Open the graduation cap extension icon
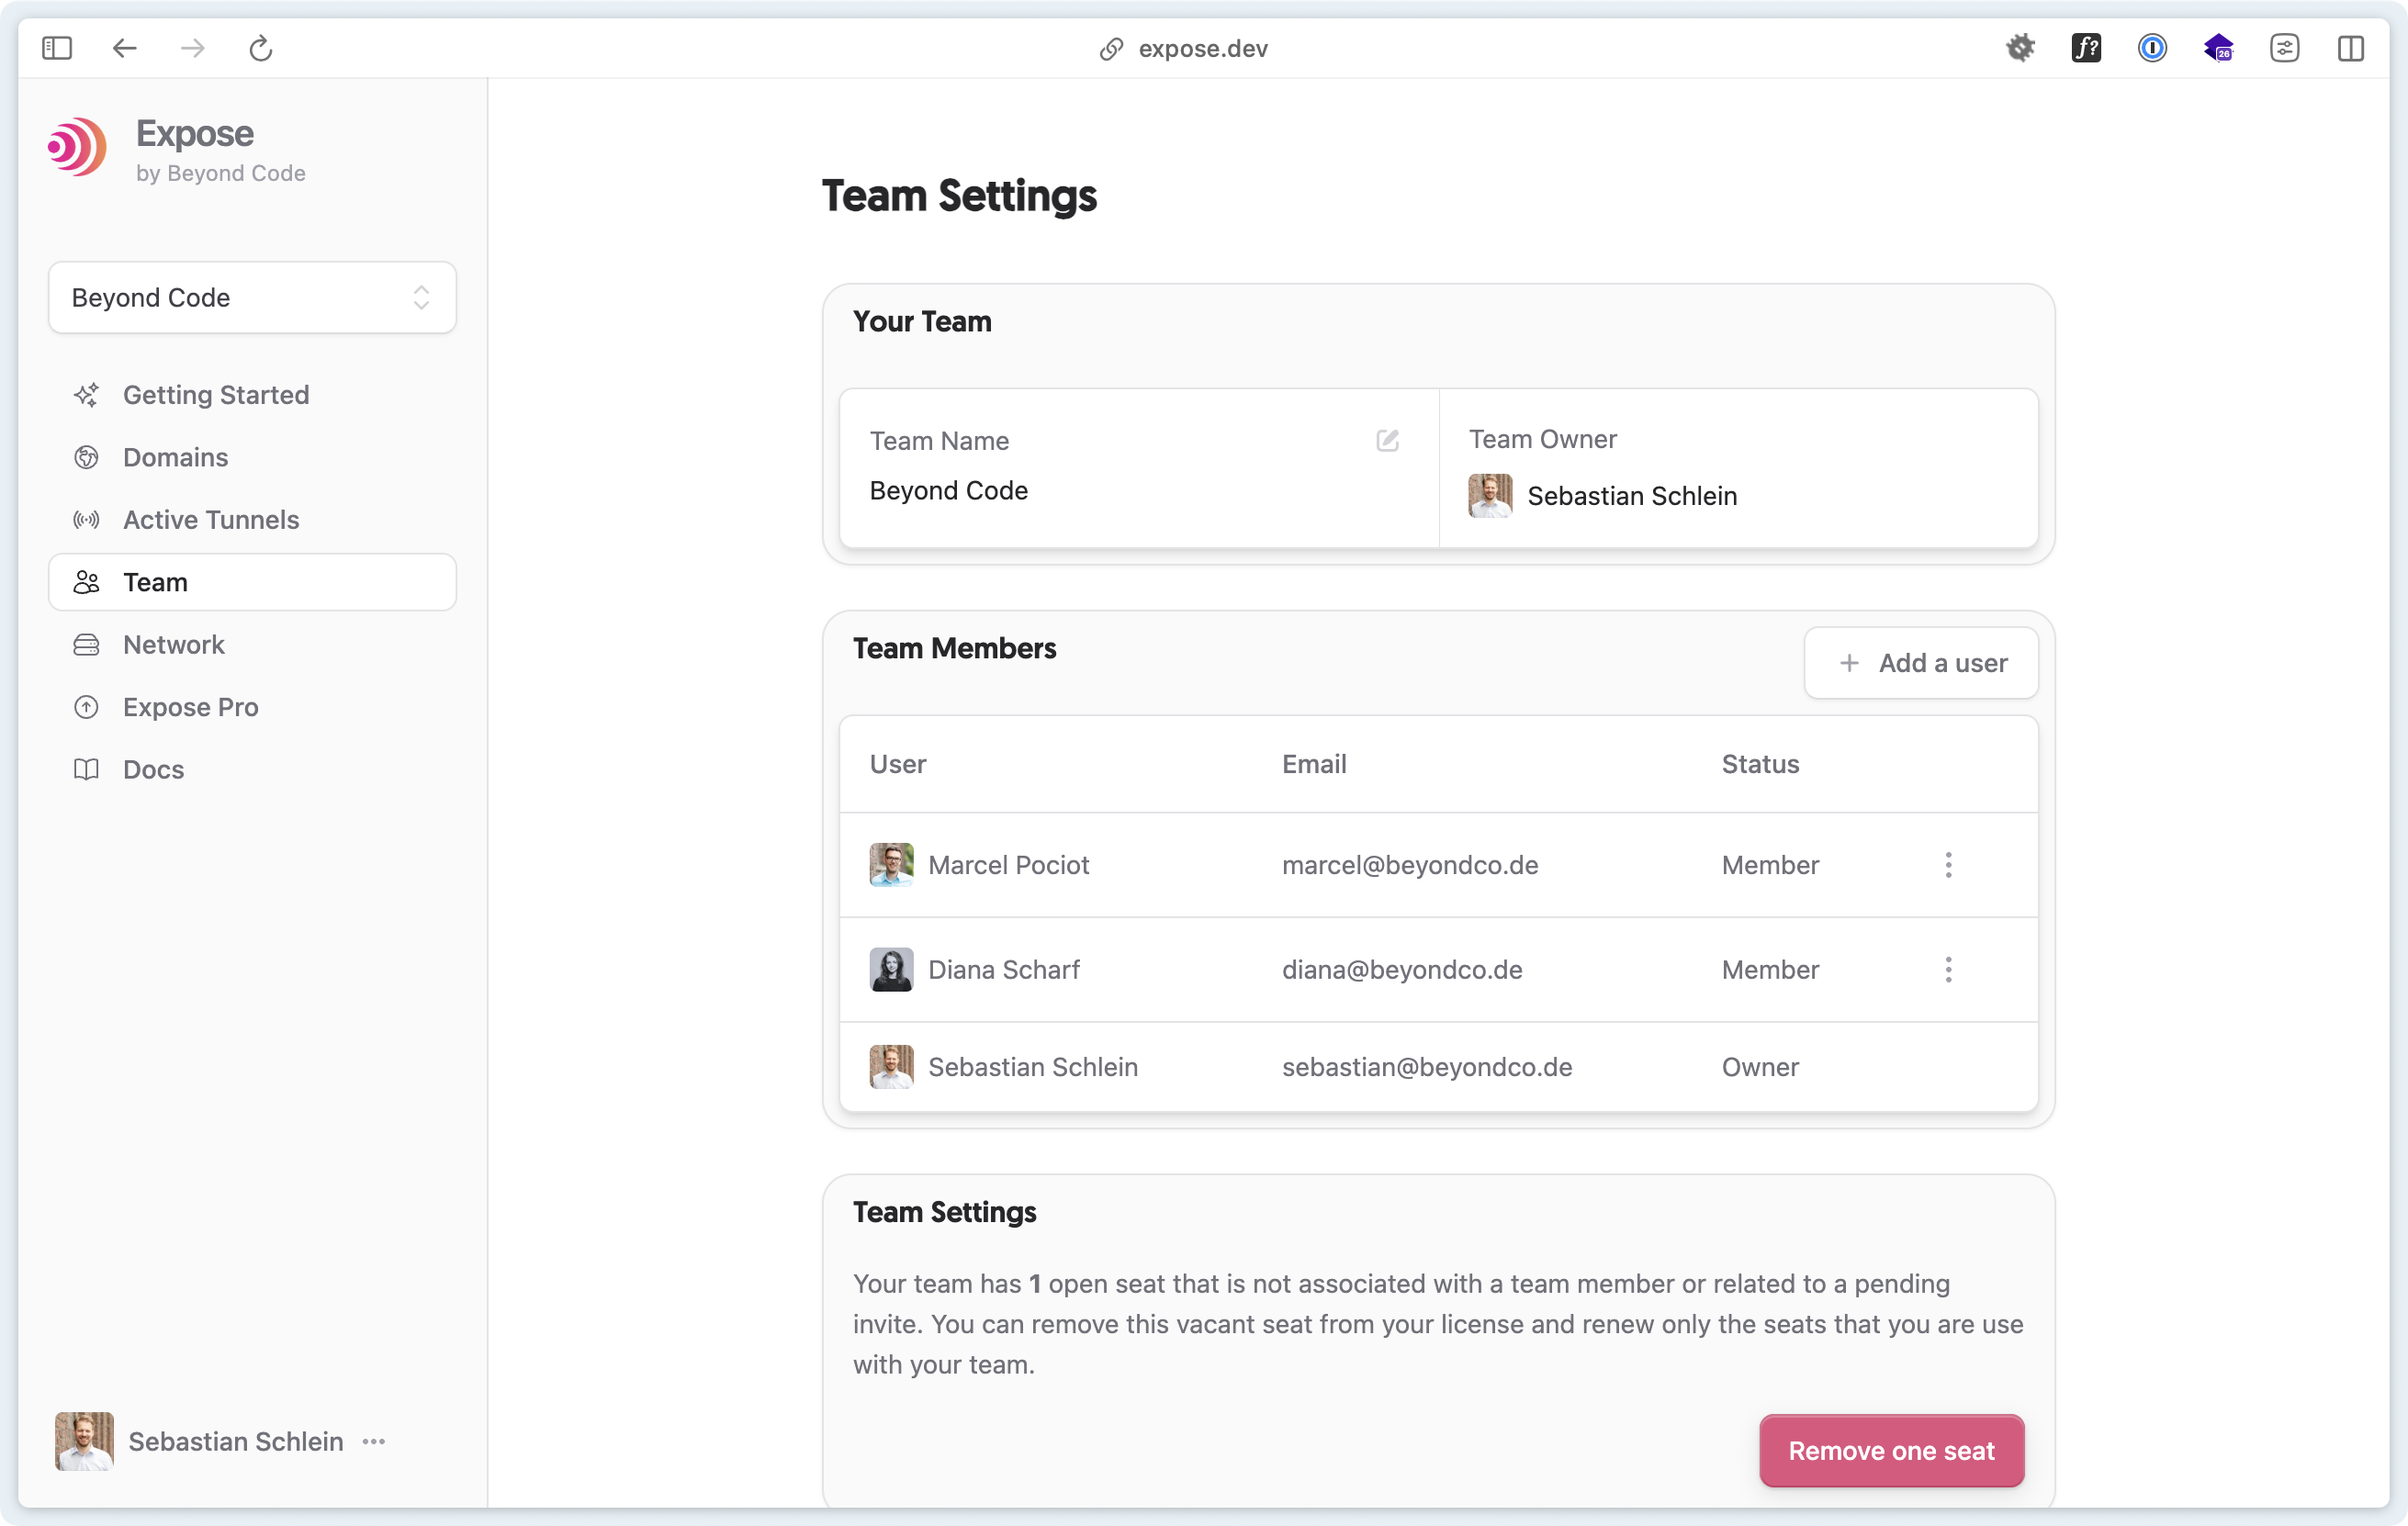The image size is (2408, 1526). click(x=2218, y=48)
